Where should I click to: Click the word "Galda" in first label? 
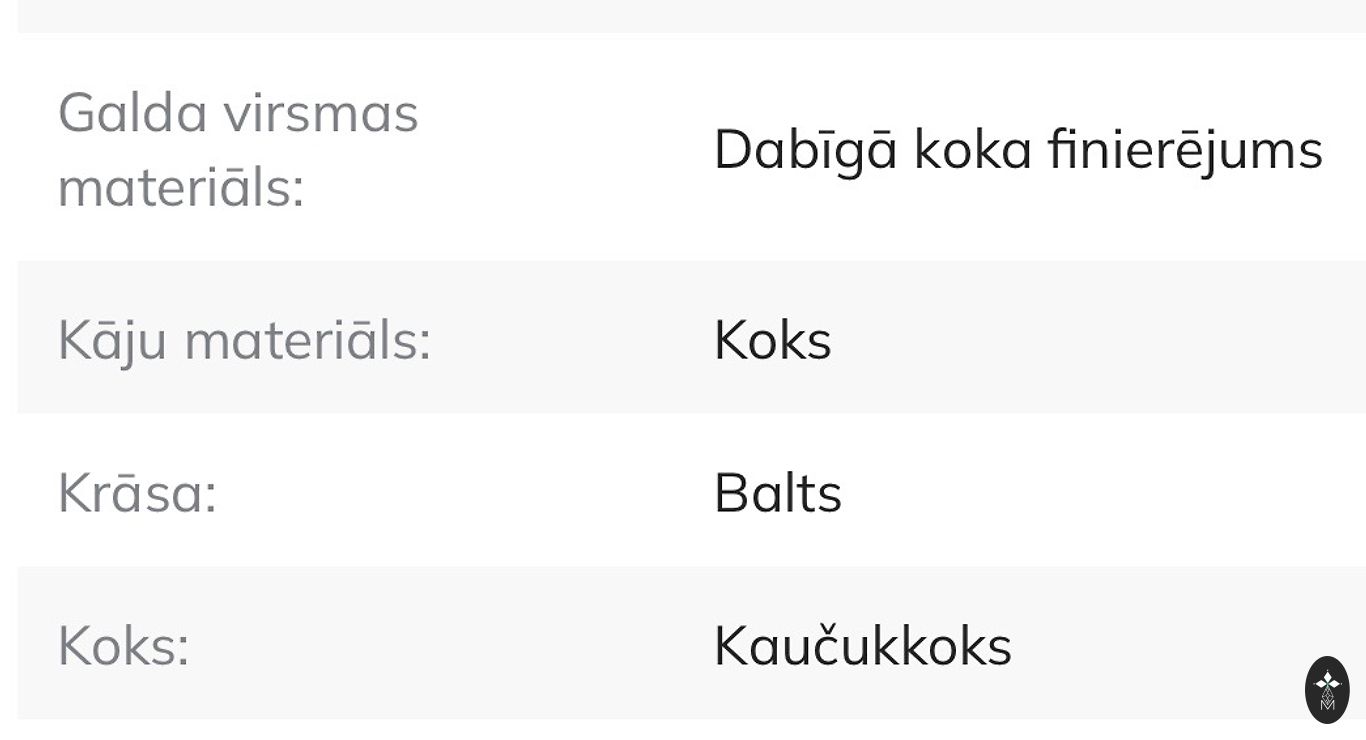pyautogui.click(x=132, y=112)
